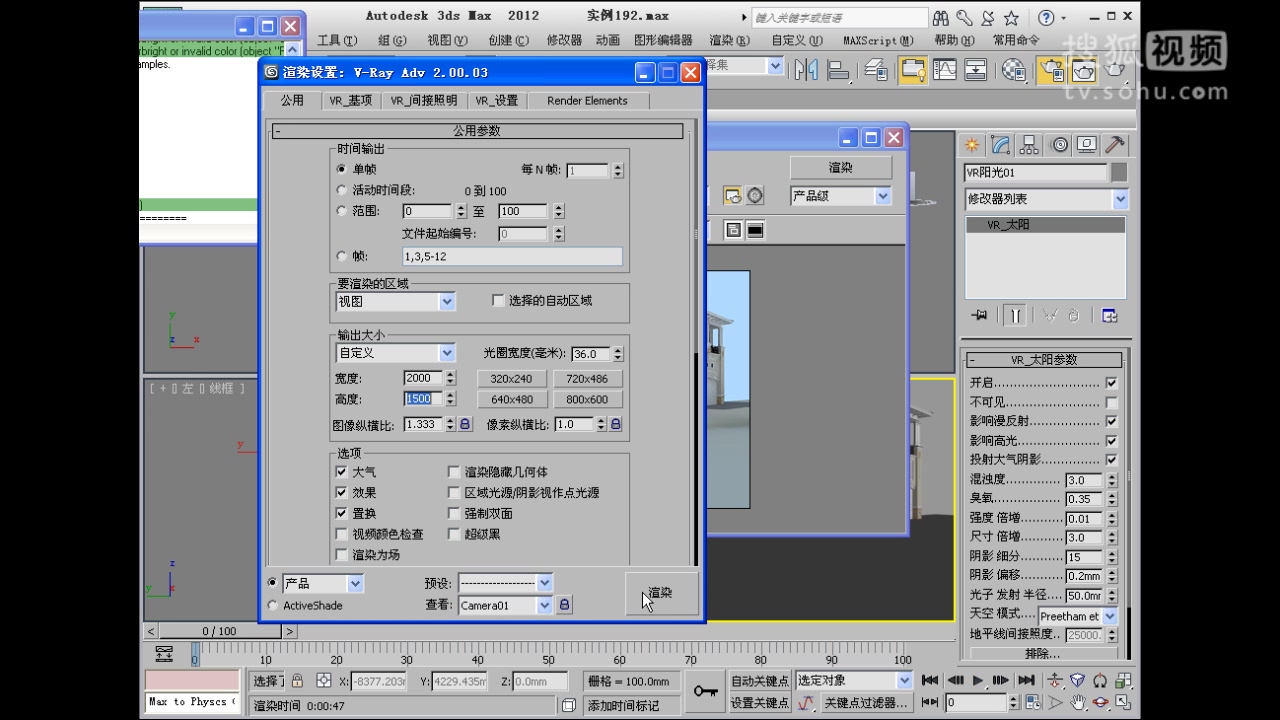The height and width of the screenshot is (720, 1280).
Task: Click the Zoom Extents icon
Action: (1078, 681)
